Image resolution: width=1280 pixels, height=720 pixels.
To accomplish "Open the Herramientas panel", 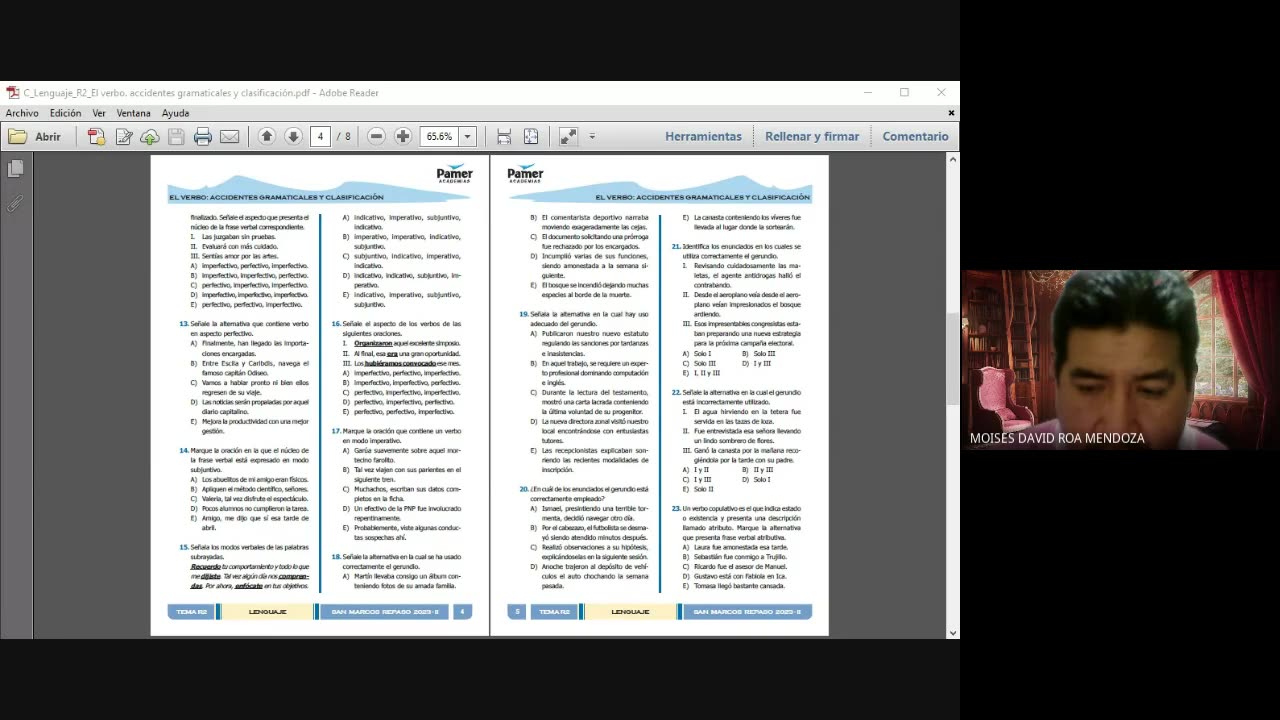I will pos(703,137).
